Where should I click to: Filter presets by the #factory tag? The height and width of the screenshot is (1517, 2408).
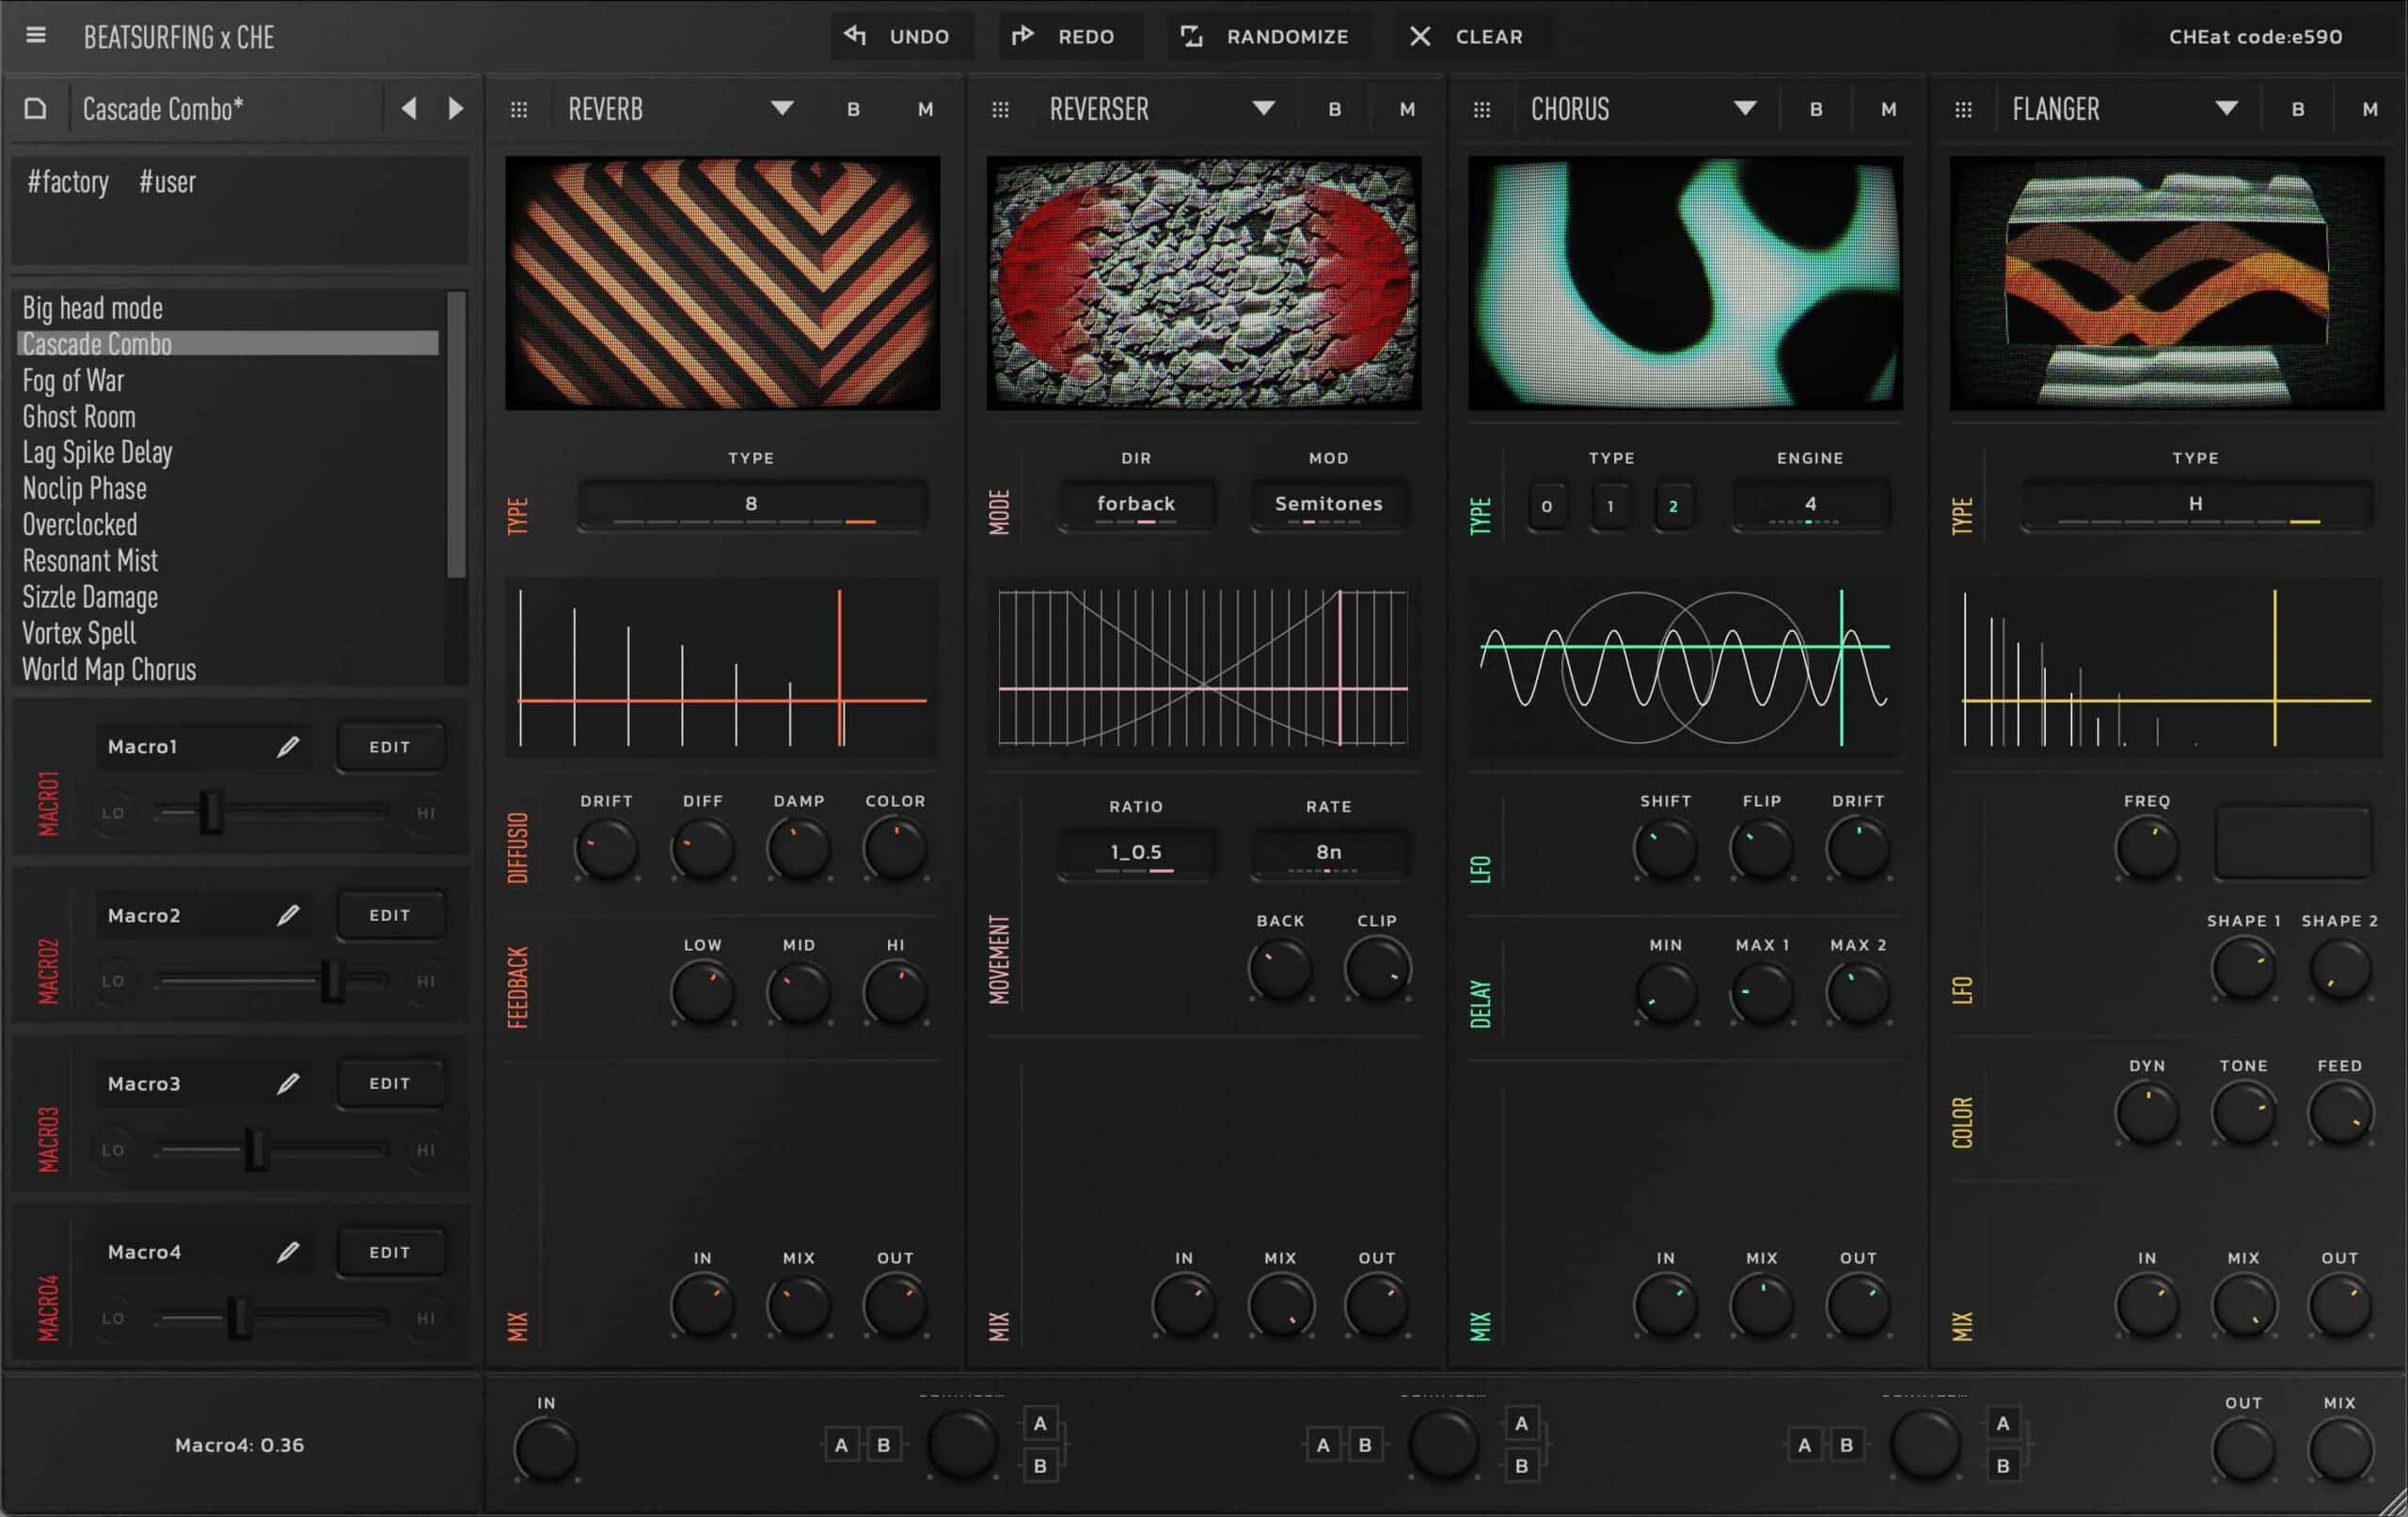(66, 182)
